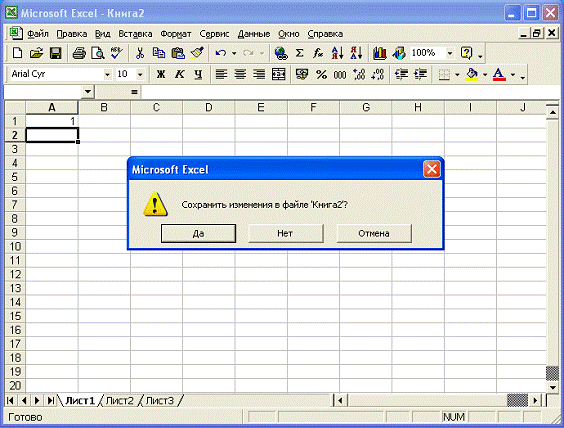Screen dimensions: 564x428
Task: Open the Borders dropdown arrow
Action: [x=457, y=75]
